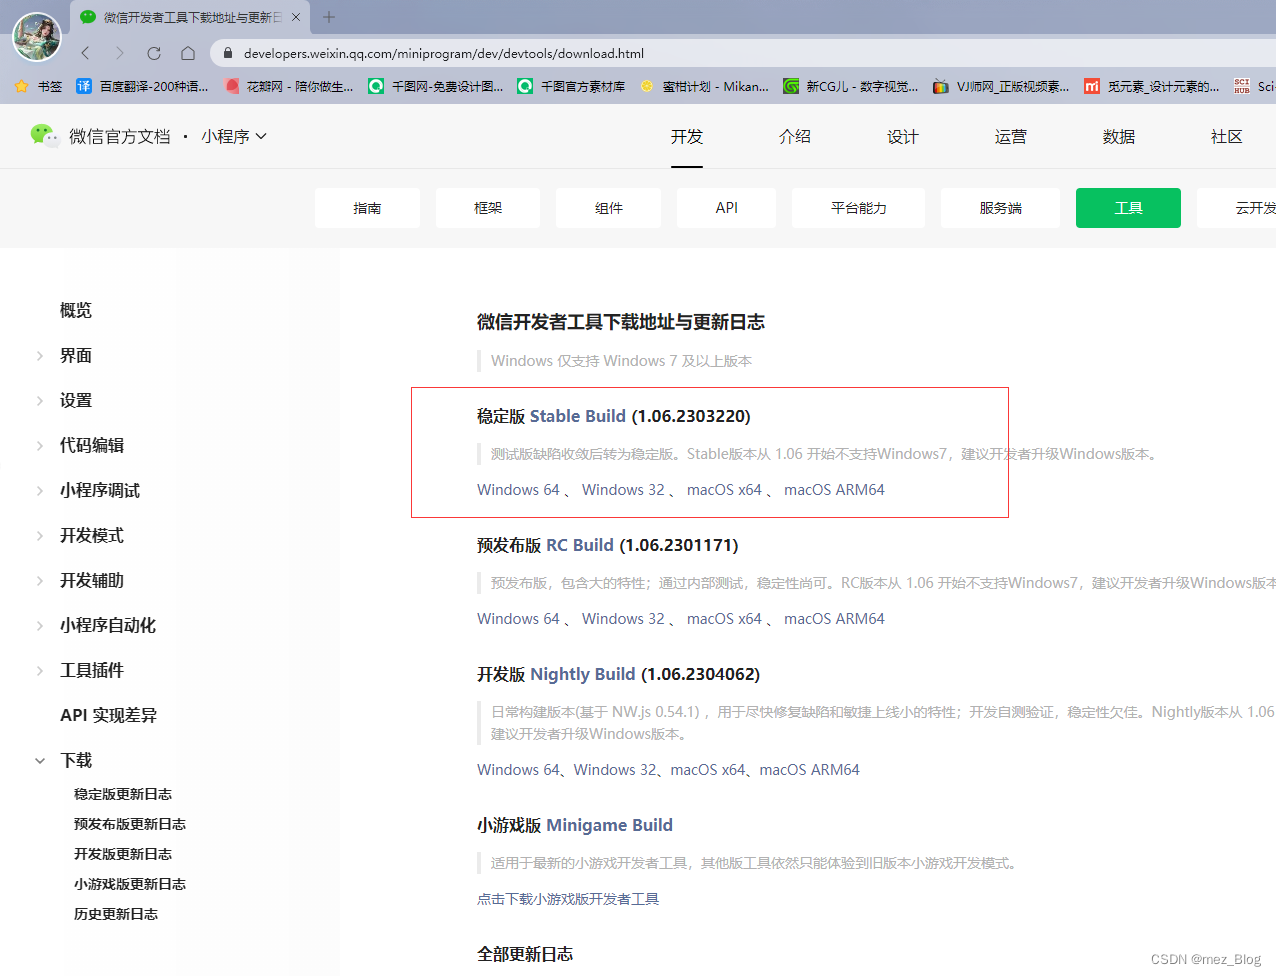Open 历史更新日志 sidebar item

coord(116,914)
